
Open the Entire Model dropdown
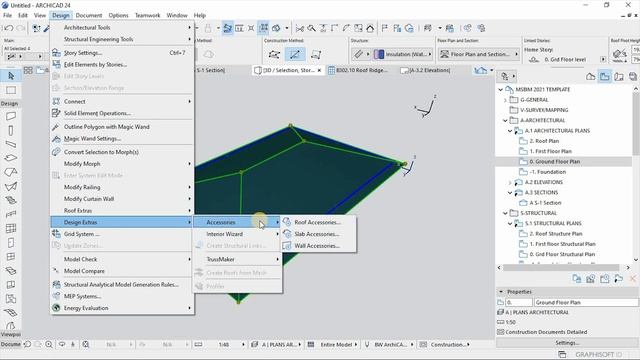pyautogui.click(x=339, y=345)
